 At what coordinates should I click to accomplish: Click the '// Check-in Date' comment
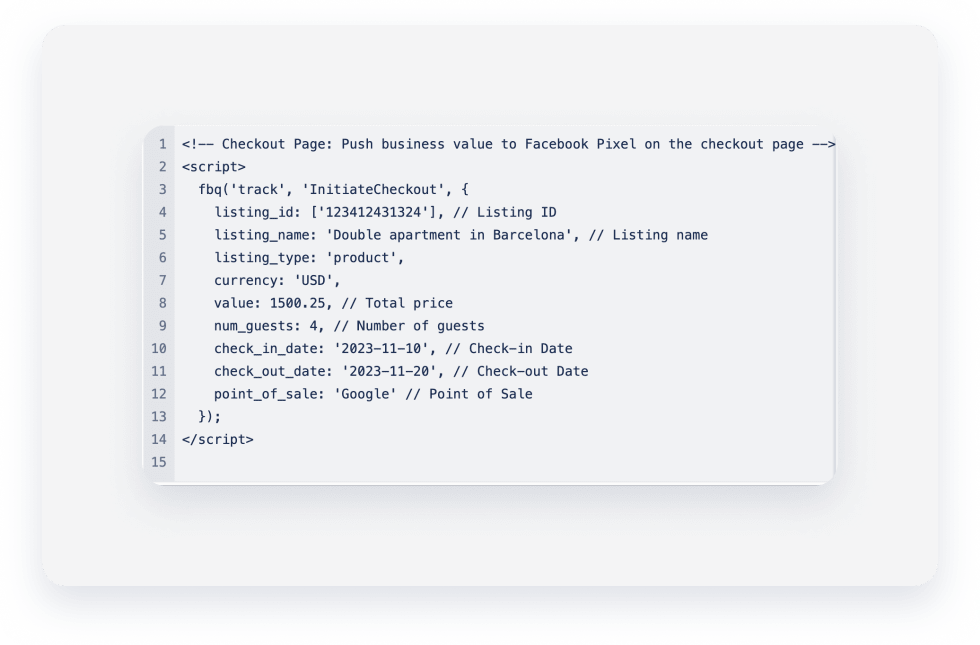pos(509,349)
